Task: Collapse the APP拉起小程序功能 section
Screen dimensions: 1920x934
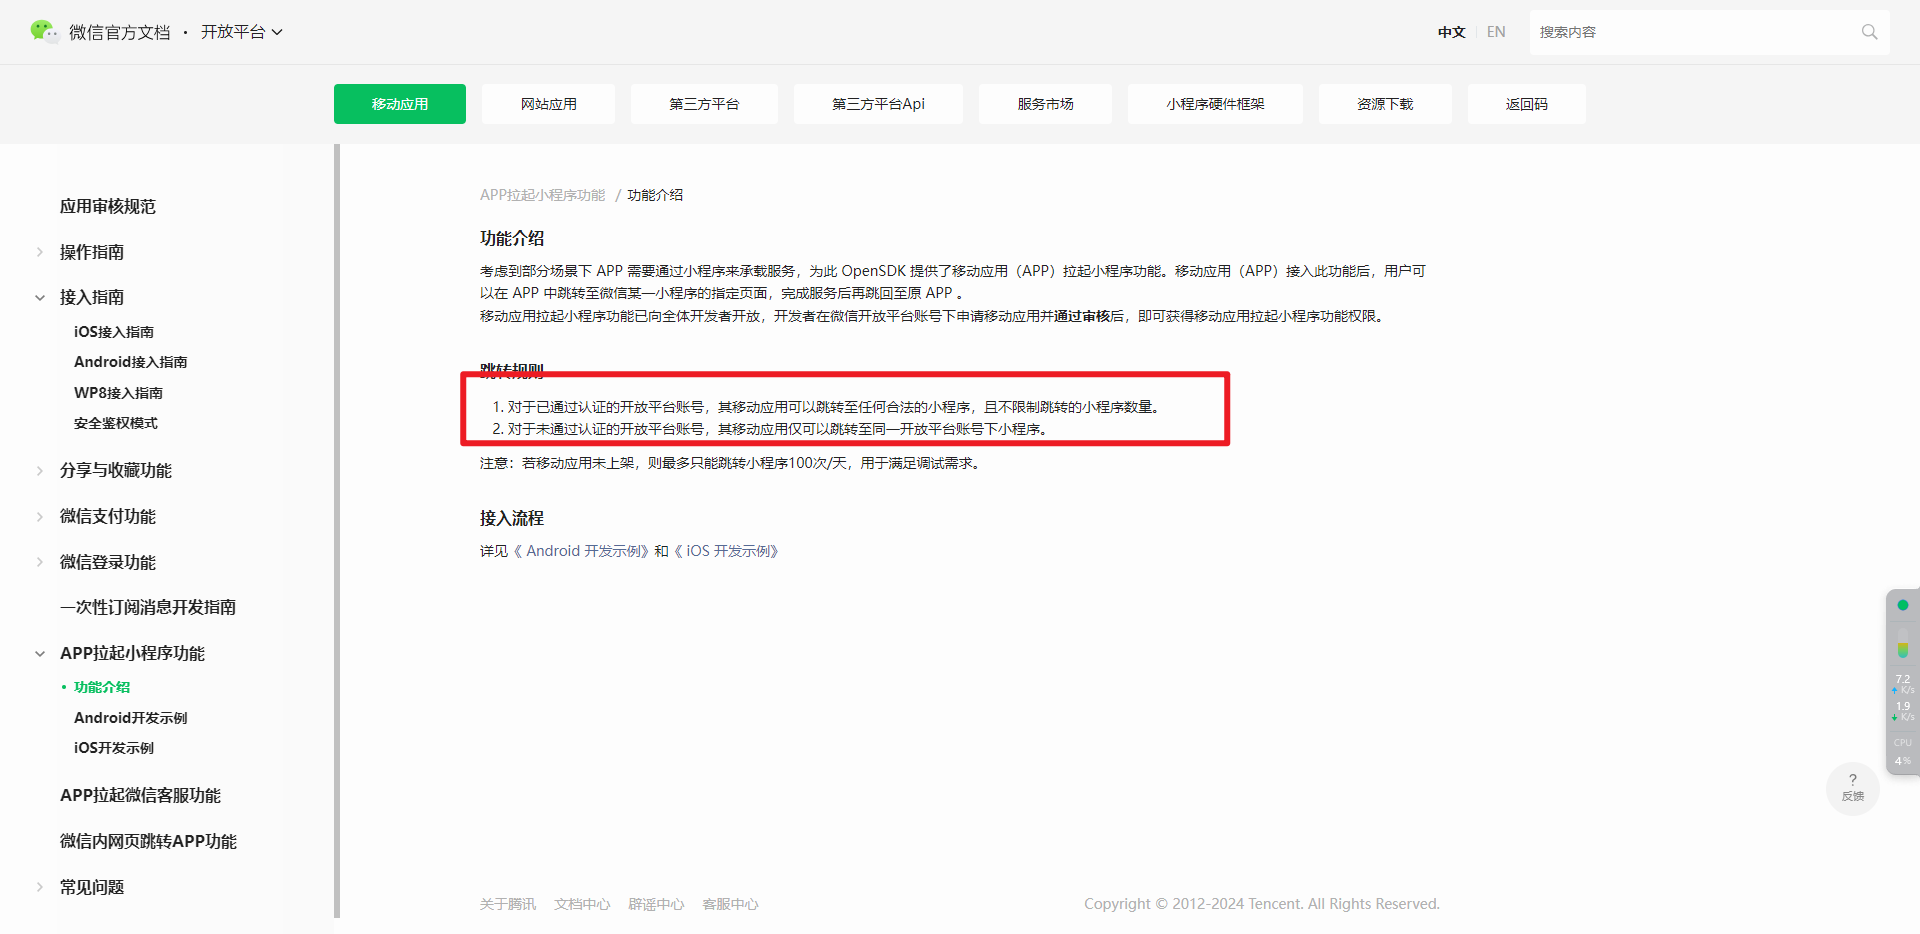Action: (40, 653)
